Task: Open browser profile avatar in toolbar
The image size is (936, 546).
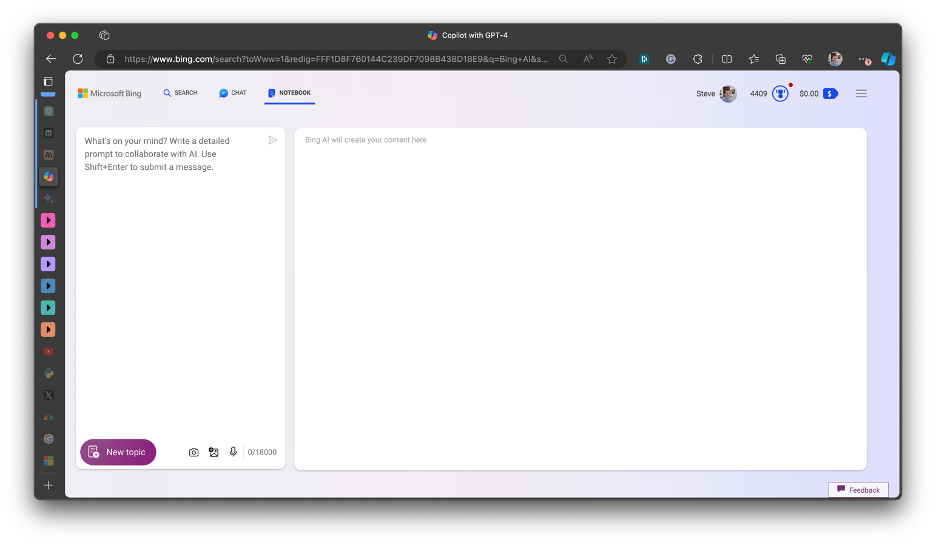Action: point(835,58)
